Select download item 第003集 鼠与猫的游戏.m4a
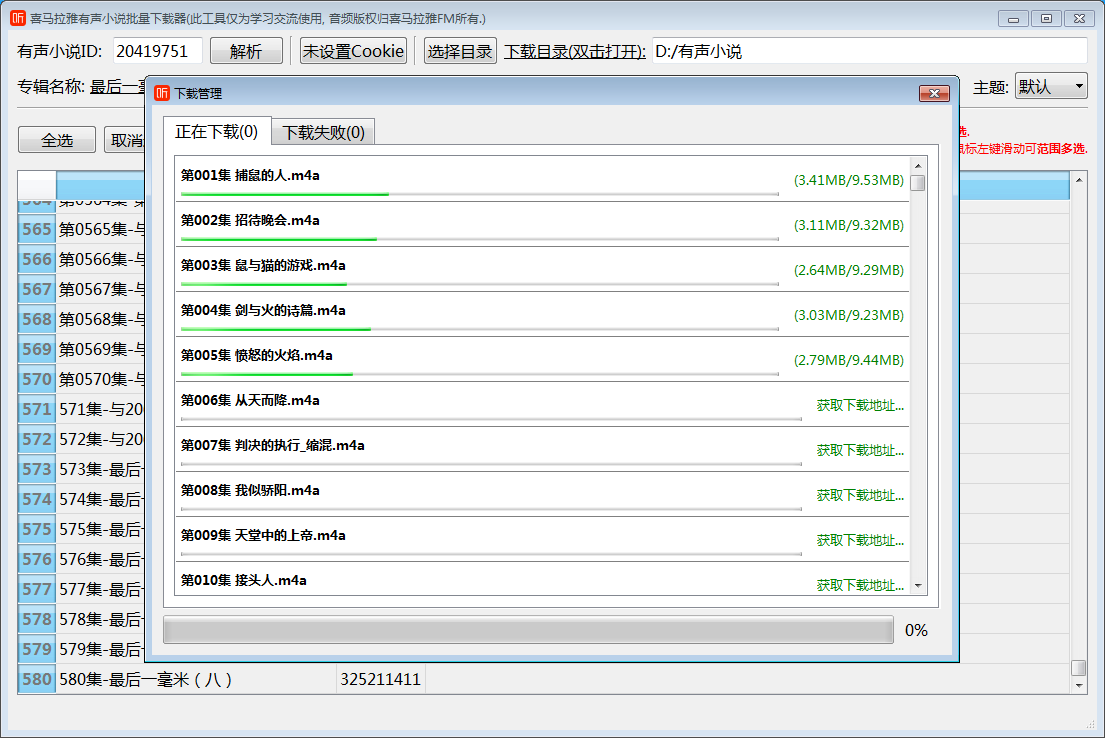This screenshot has width=1105, height=738. tap(542, 269)
